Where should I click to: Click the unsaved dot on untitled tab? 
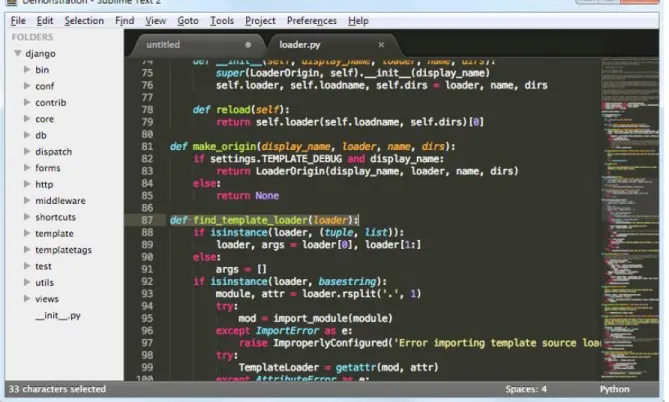click(x=248, y=44)
